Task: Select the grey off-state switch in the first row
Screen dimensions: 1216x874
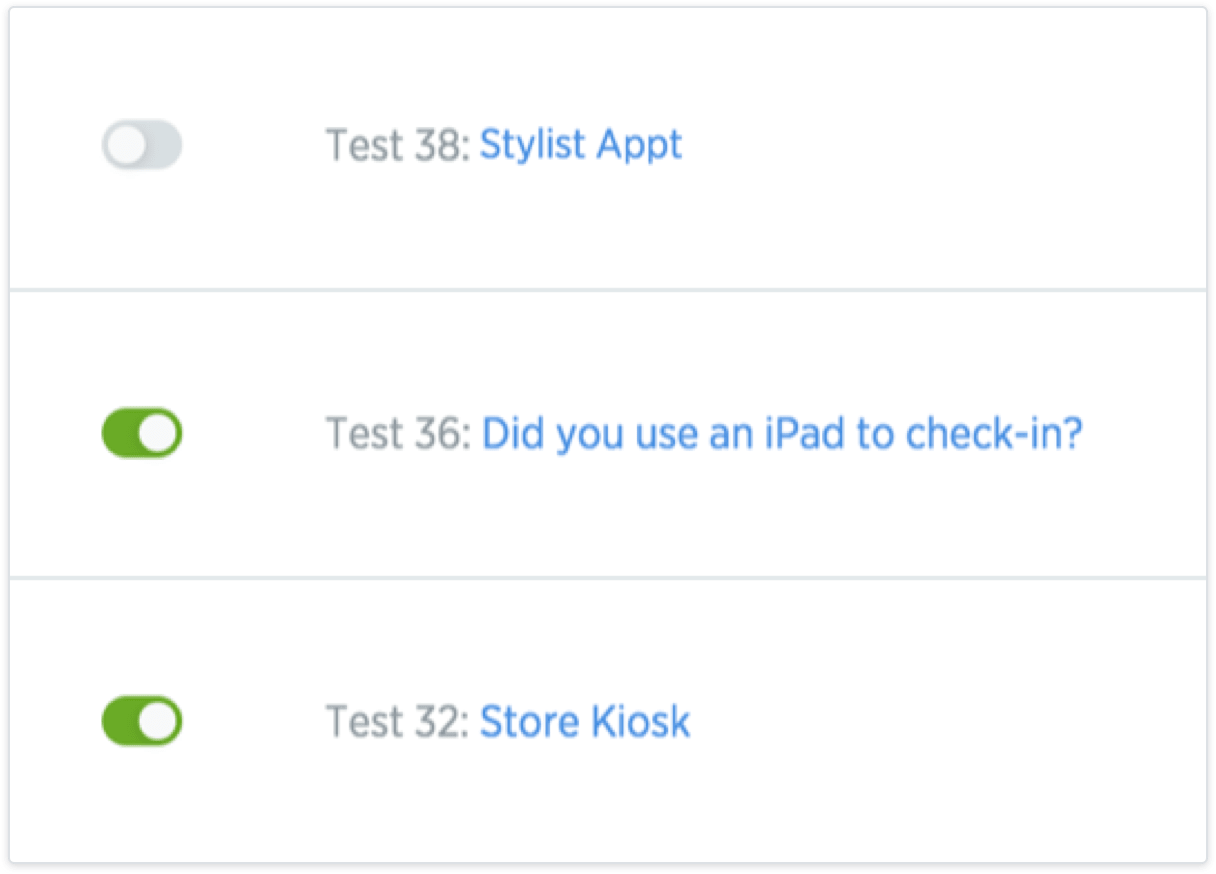Action: coord(142,145)
